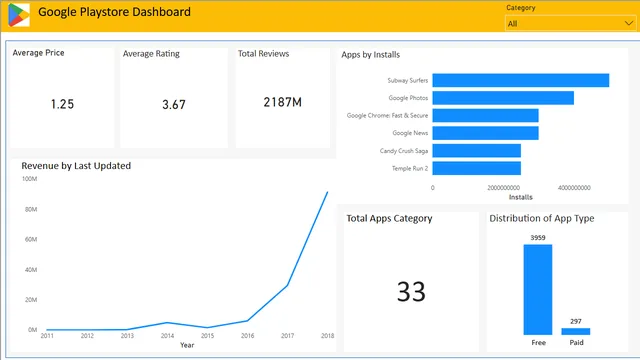The height and width of the screenshot is (360, 640).
Task: Click the Free axis label
Action: click(538, 342)
